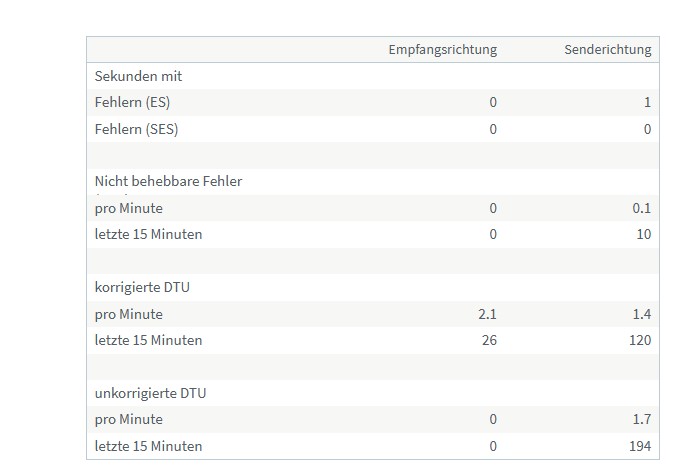
Task: Click the value 194 under Senderichtung
Action: point(639,446)
